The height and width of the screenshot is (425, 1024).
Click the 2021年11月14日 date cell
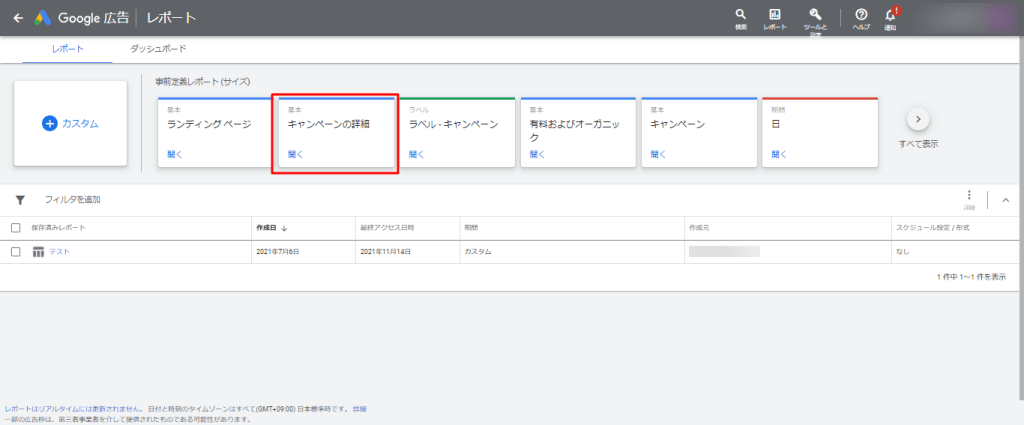pyautogui.click(x=384, y=252)
